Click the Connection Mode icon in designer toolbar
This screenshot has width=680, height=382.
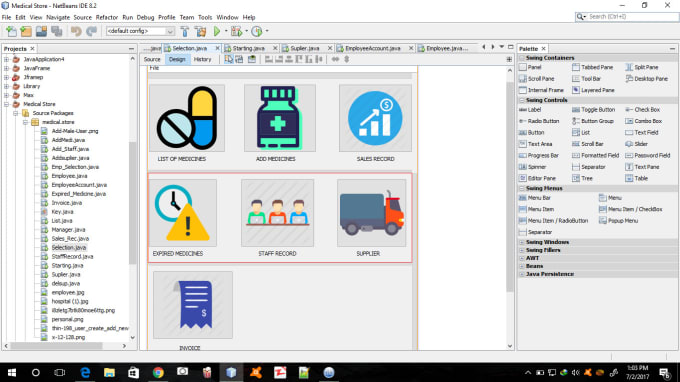point(239,59)
